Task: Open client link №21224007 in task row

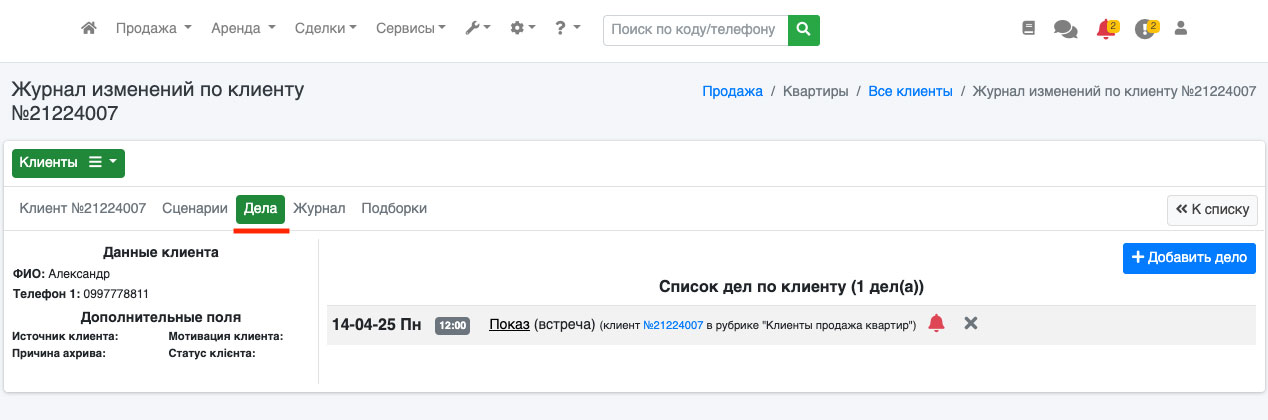Action: [673, 325]
